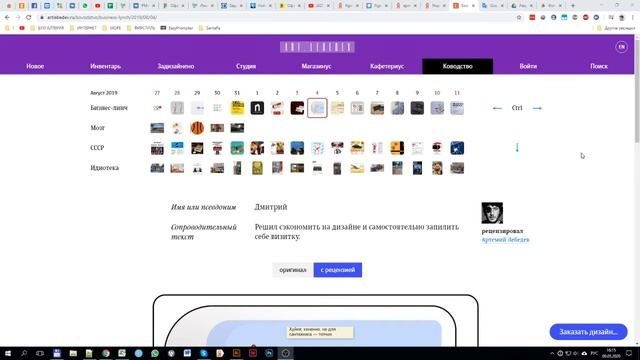Open Windows taskbar search
The height and width of the screenshot is (360, 640).
tap(24, 353)
